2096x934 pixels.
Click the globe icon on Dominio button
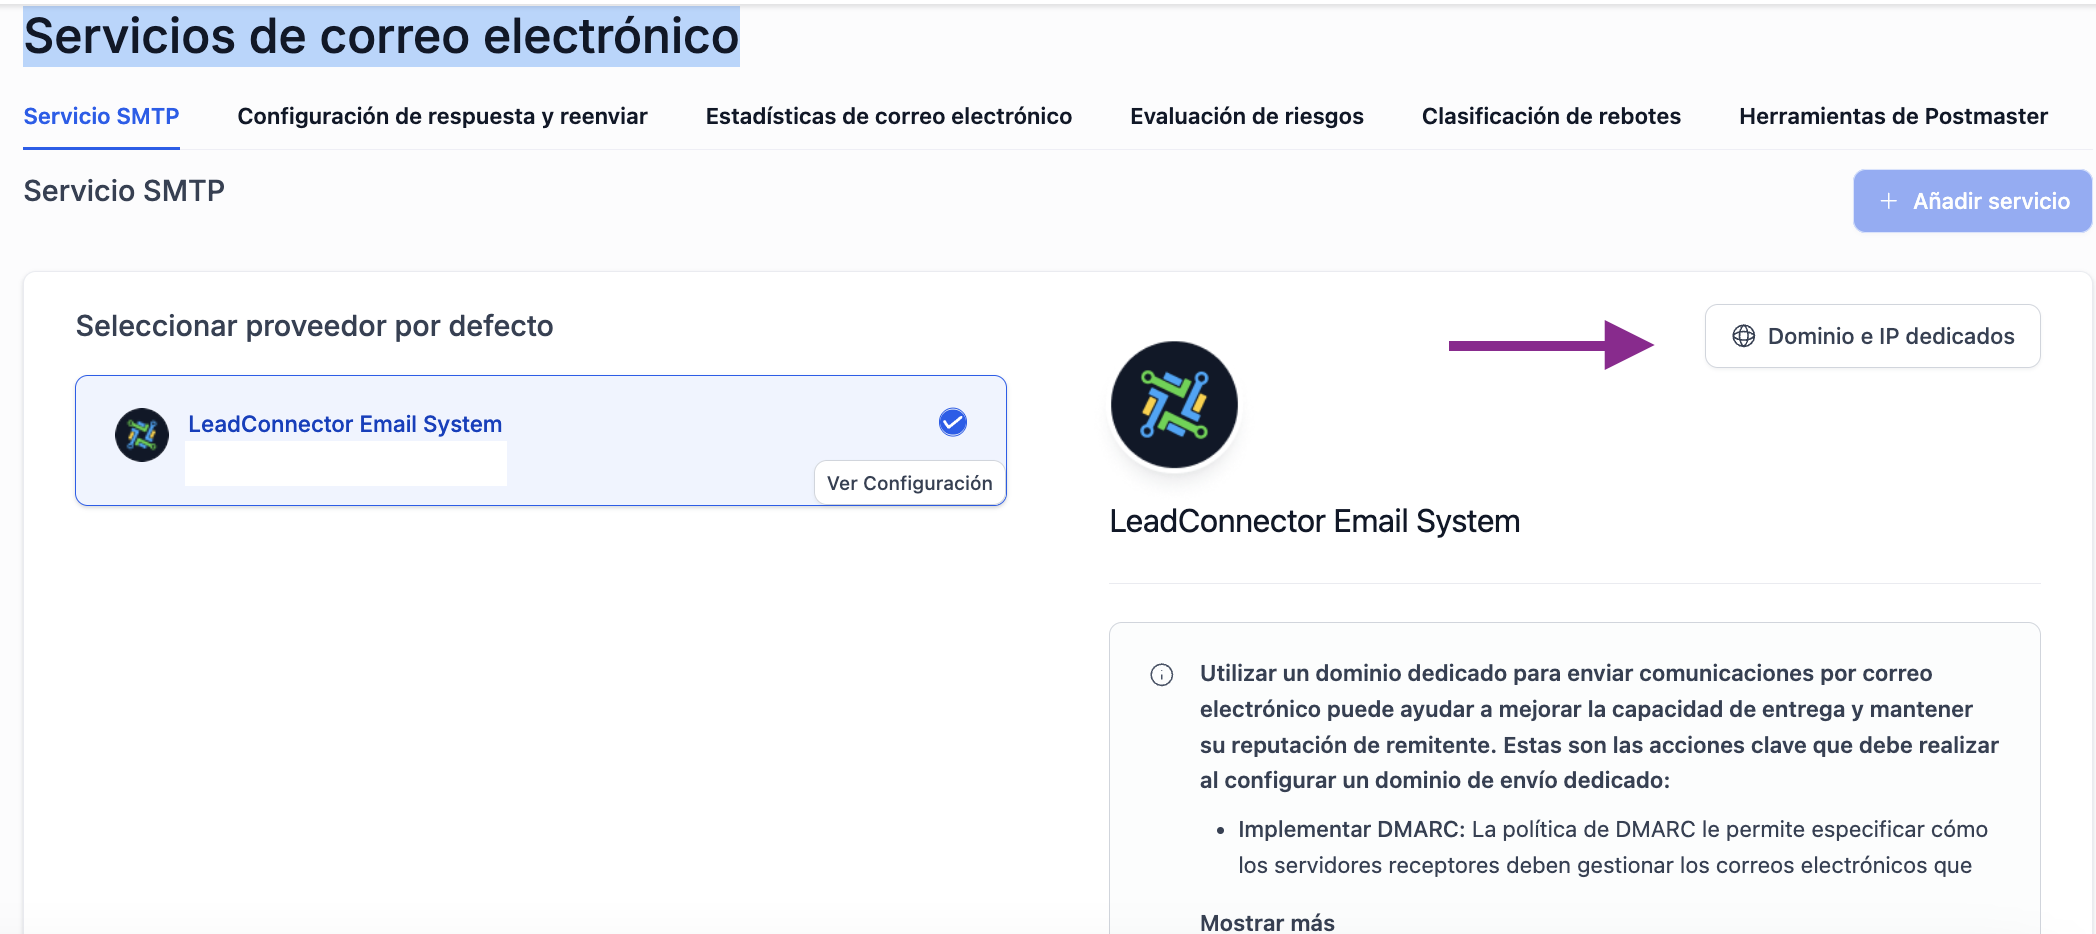(x=1744, y=336)
